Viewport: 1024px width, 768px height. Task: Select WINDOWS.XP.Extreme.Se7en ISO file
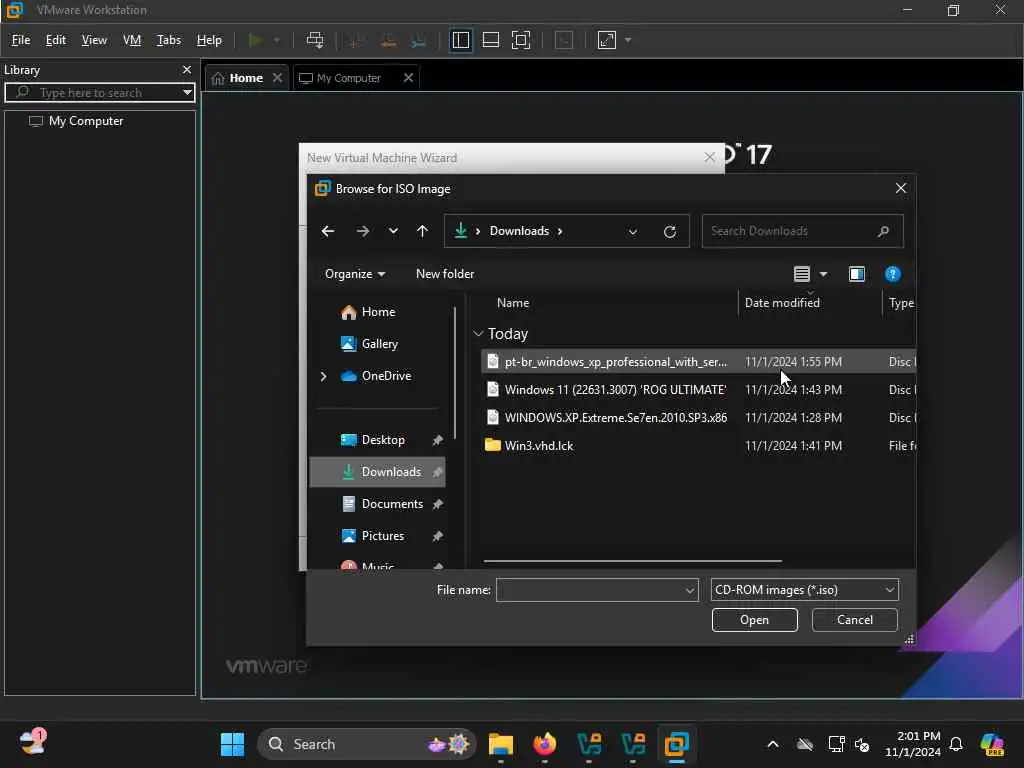[698, 418]
